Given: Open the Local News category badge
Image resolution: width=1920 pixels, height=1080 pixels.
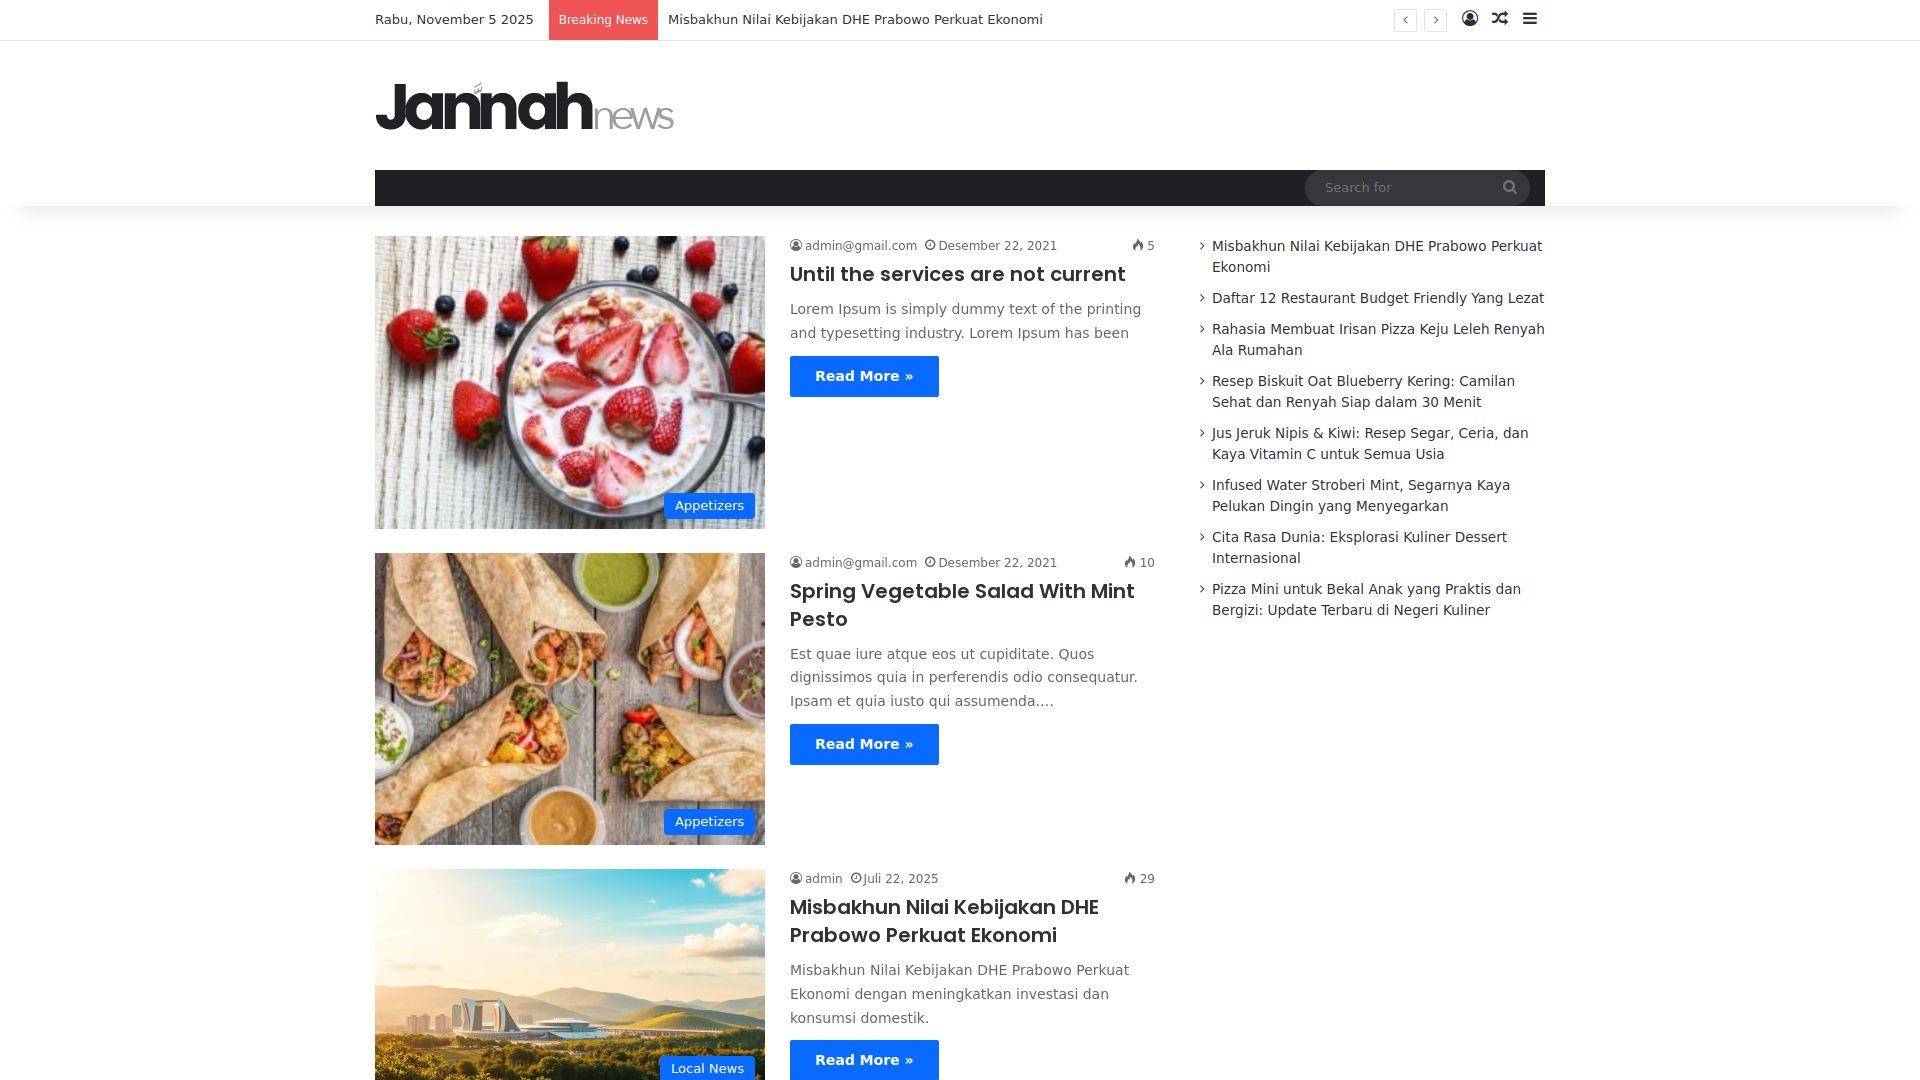Looking at the screenshot, I should point(707,1068).
